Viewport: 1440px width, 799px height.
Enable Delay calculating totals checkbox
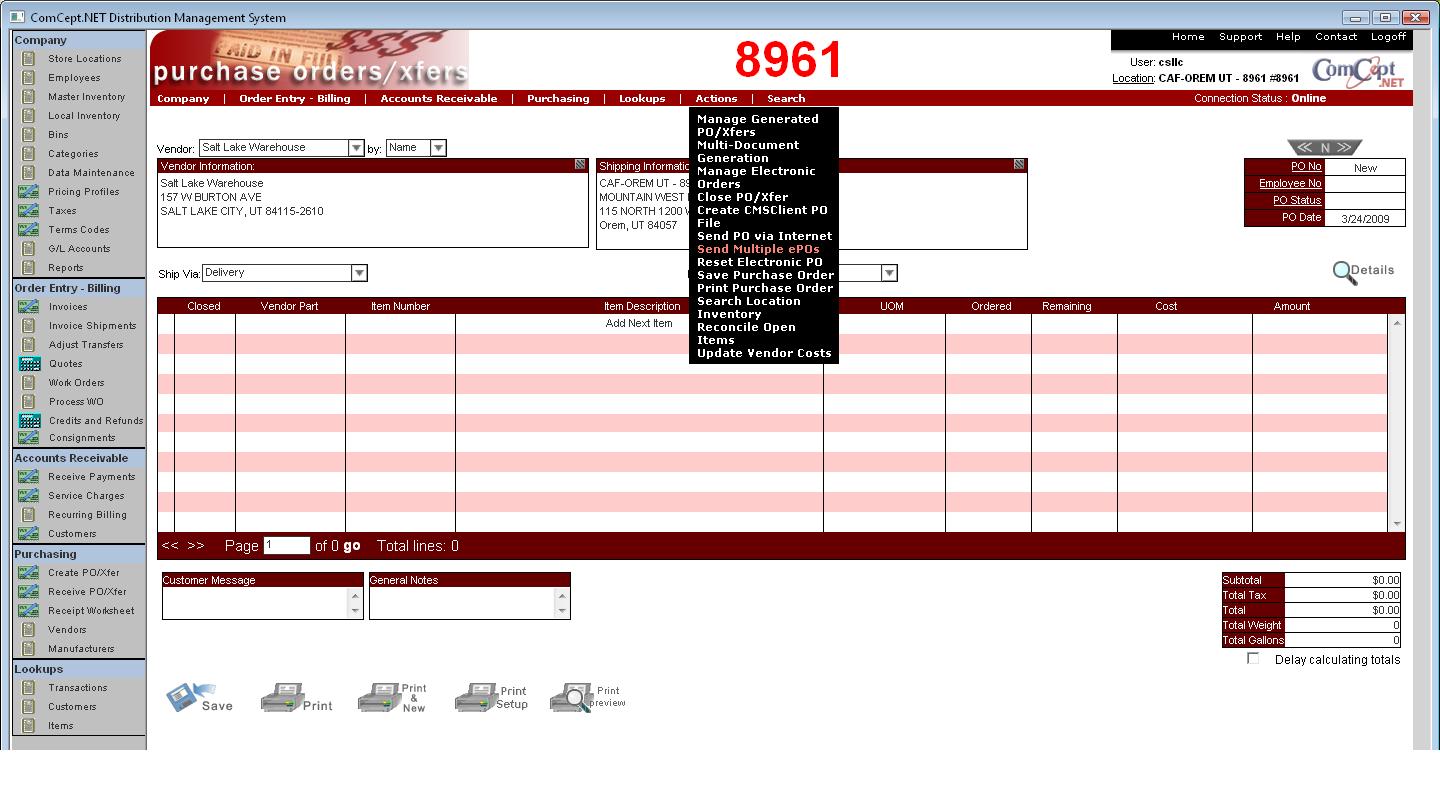click(x=1253, y=659)
